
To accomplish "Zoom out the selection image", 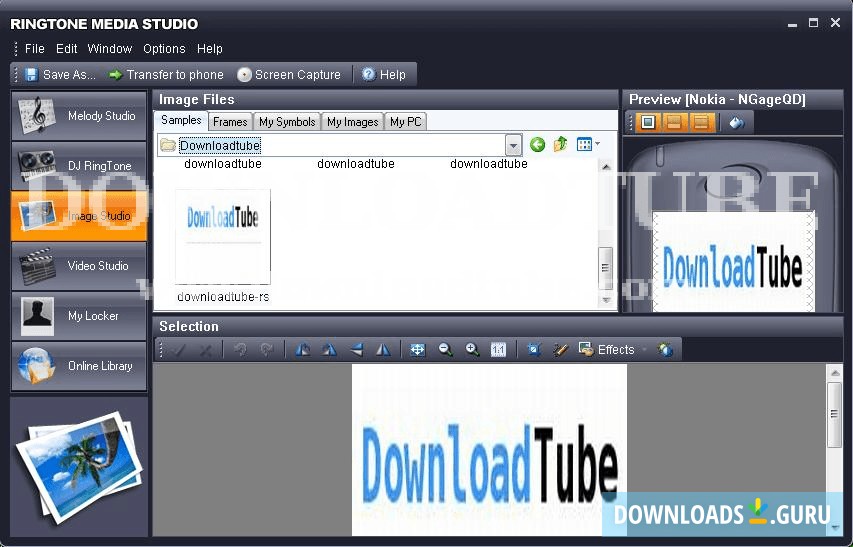I will (445, 350).
